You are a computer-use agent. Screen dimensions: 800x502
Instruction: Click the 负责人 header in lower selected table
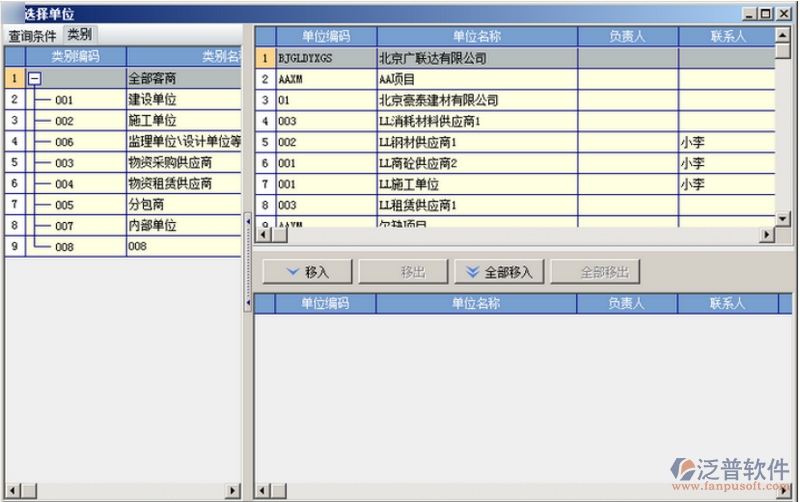point(625,303)
